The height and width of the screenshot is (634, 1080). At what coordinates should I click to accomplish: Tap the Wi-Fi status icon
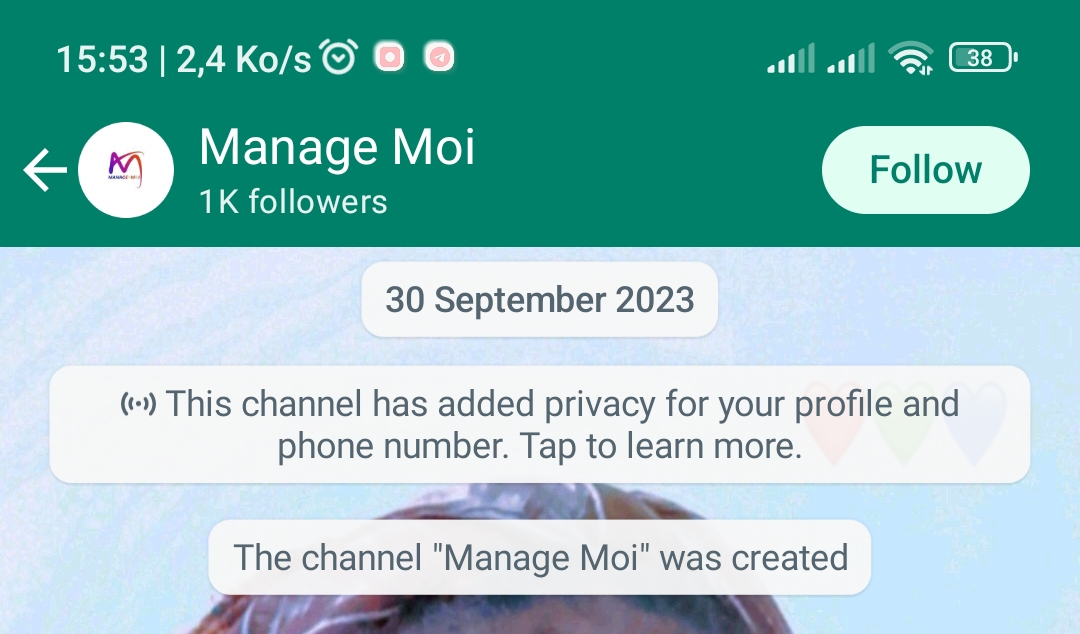pos(911,58)
